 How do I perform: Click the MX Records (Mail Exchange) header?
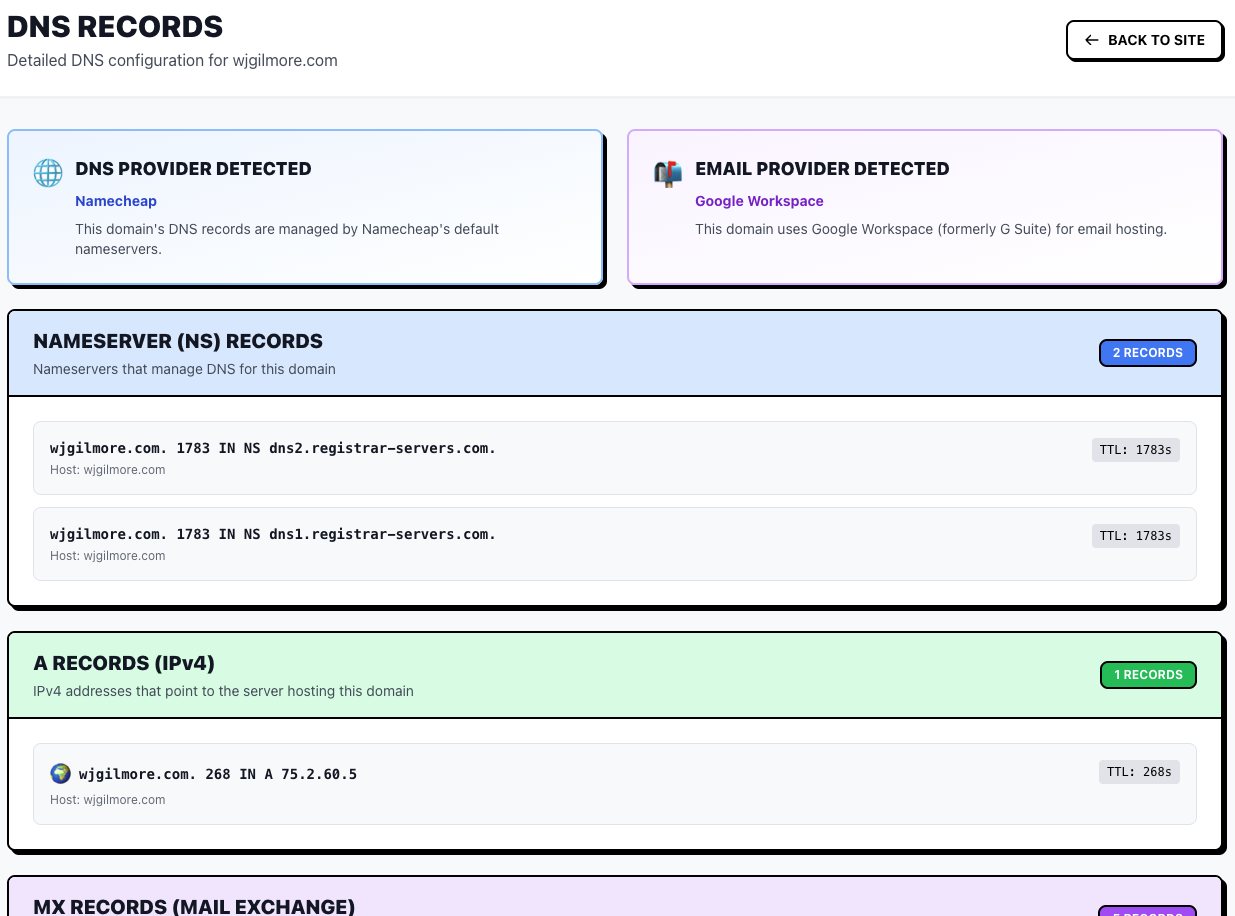click(x=194, y=907)
